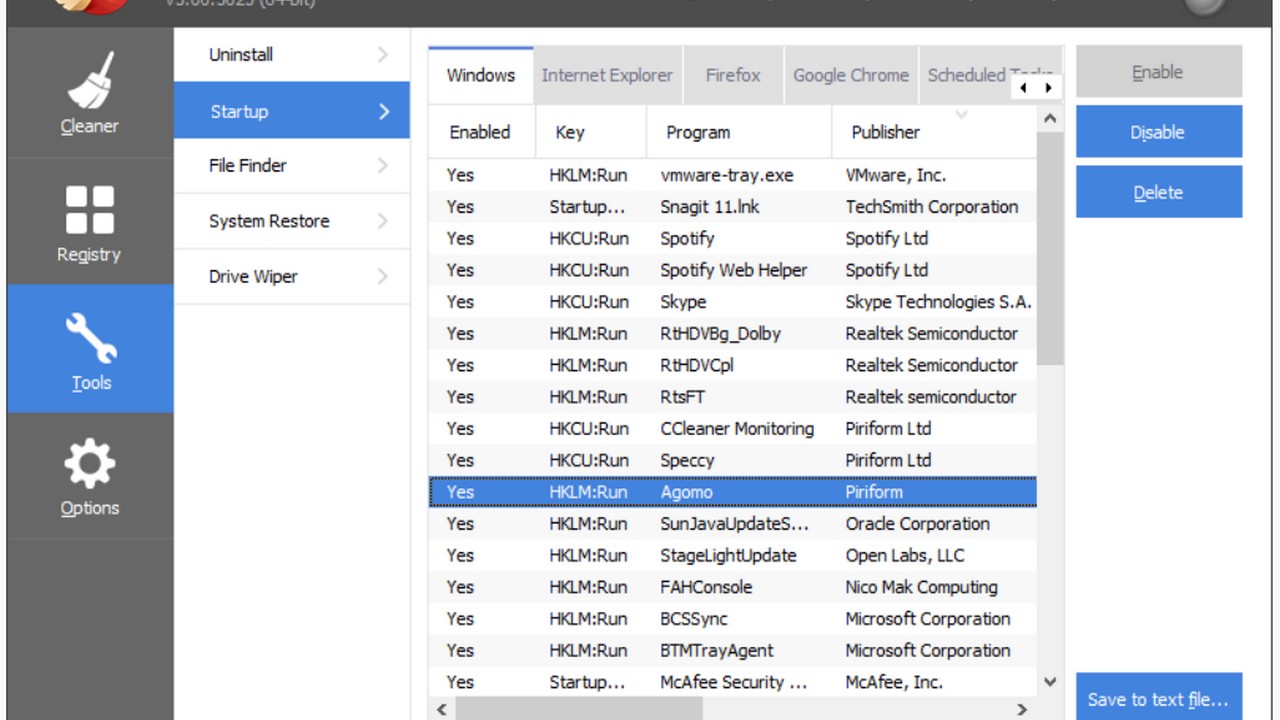The image size is (1280, 720).
Task: Select the Tools wrench icon
Action: tap(91, 338)
